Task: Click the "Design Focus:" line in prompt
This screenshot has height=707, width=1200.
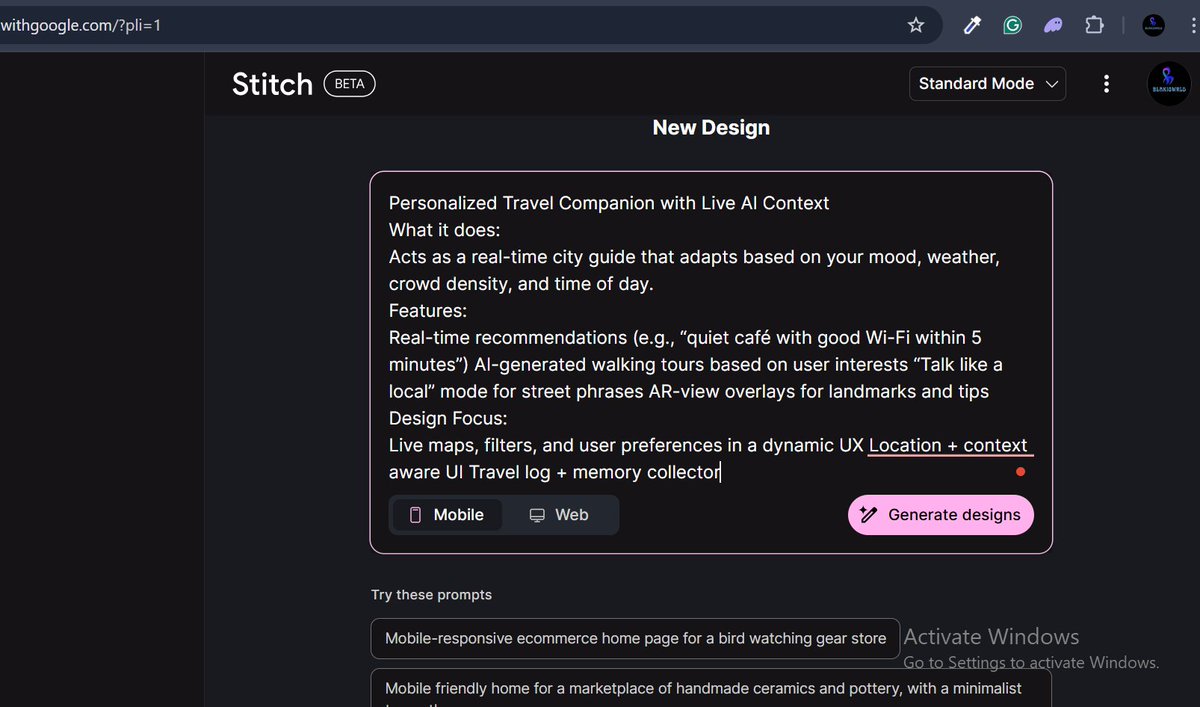Action: point(448,418)
